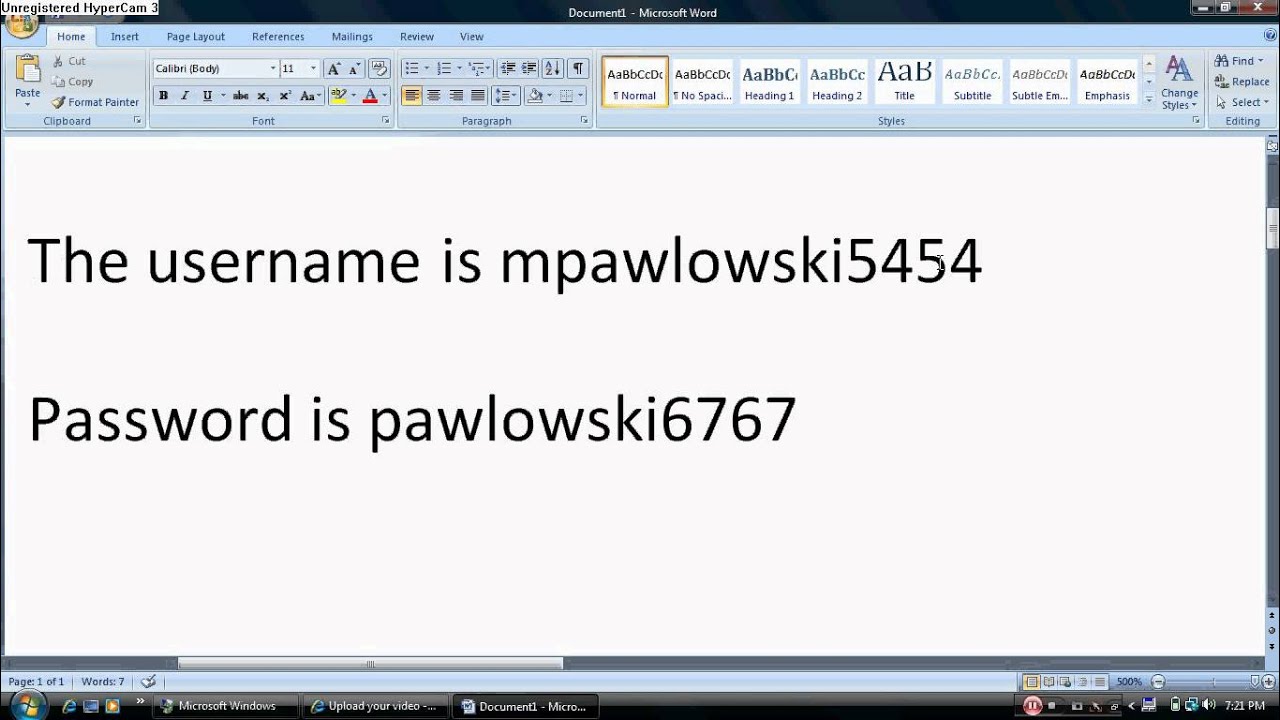1280x720 pixels.
Task: Switch to the Page Layout tab
Action: pyautogui.click(x=196, y=37)
